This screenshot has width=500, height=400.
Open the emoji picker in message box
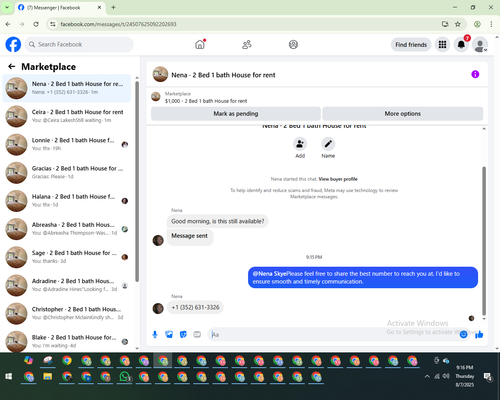[463, 334]
